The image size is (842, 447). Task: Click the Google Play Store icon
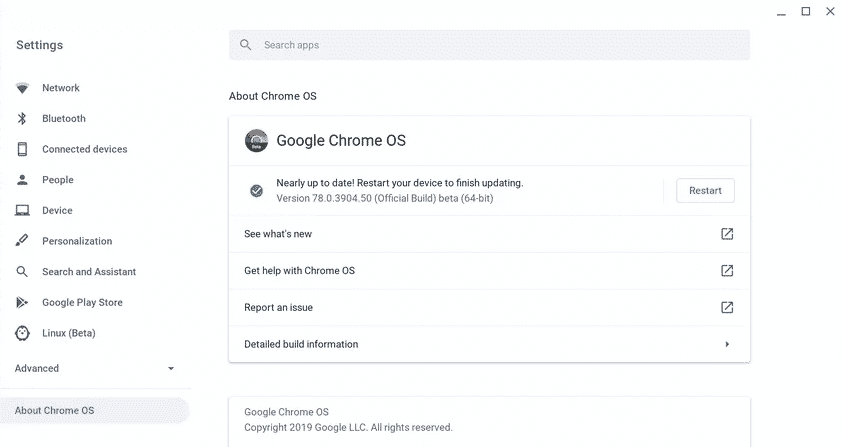22,302
